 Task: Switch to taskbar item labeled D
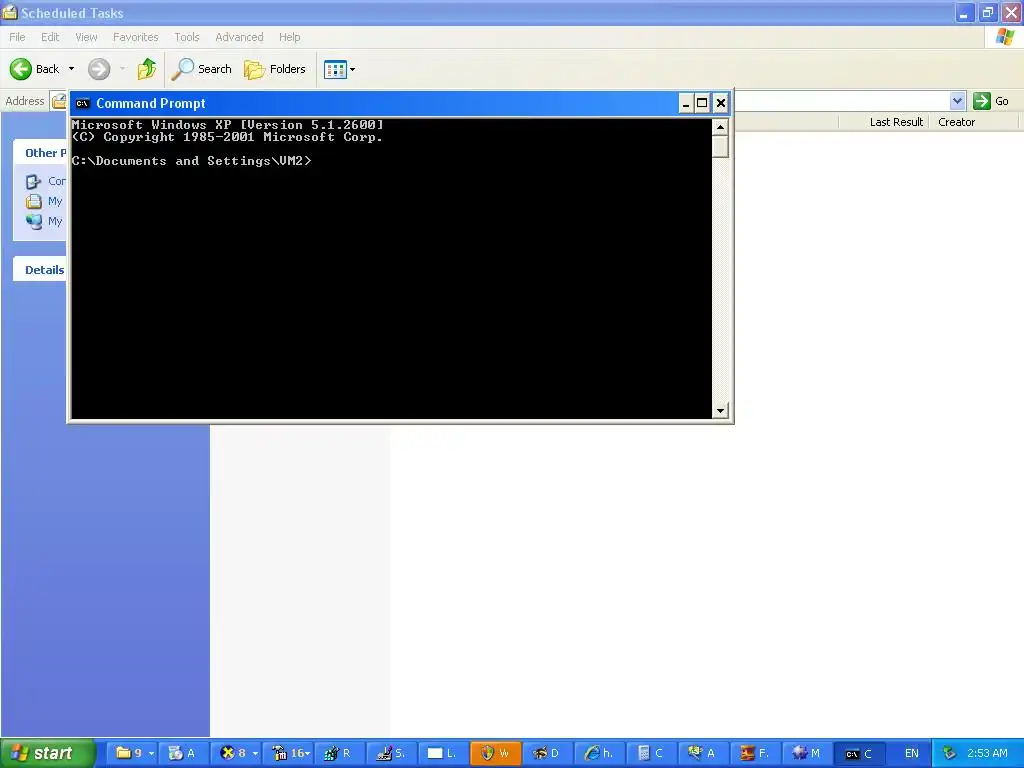[547, 754]
